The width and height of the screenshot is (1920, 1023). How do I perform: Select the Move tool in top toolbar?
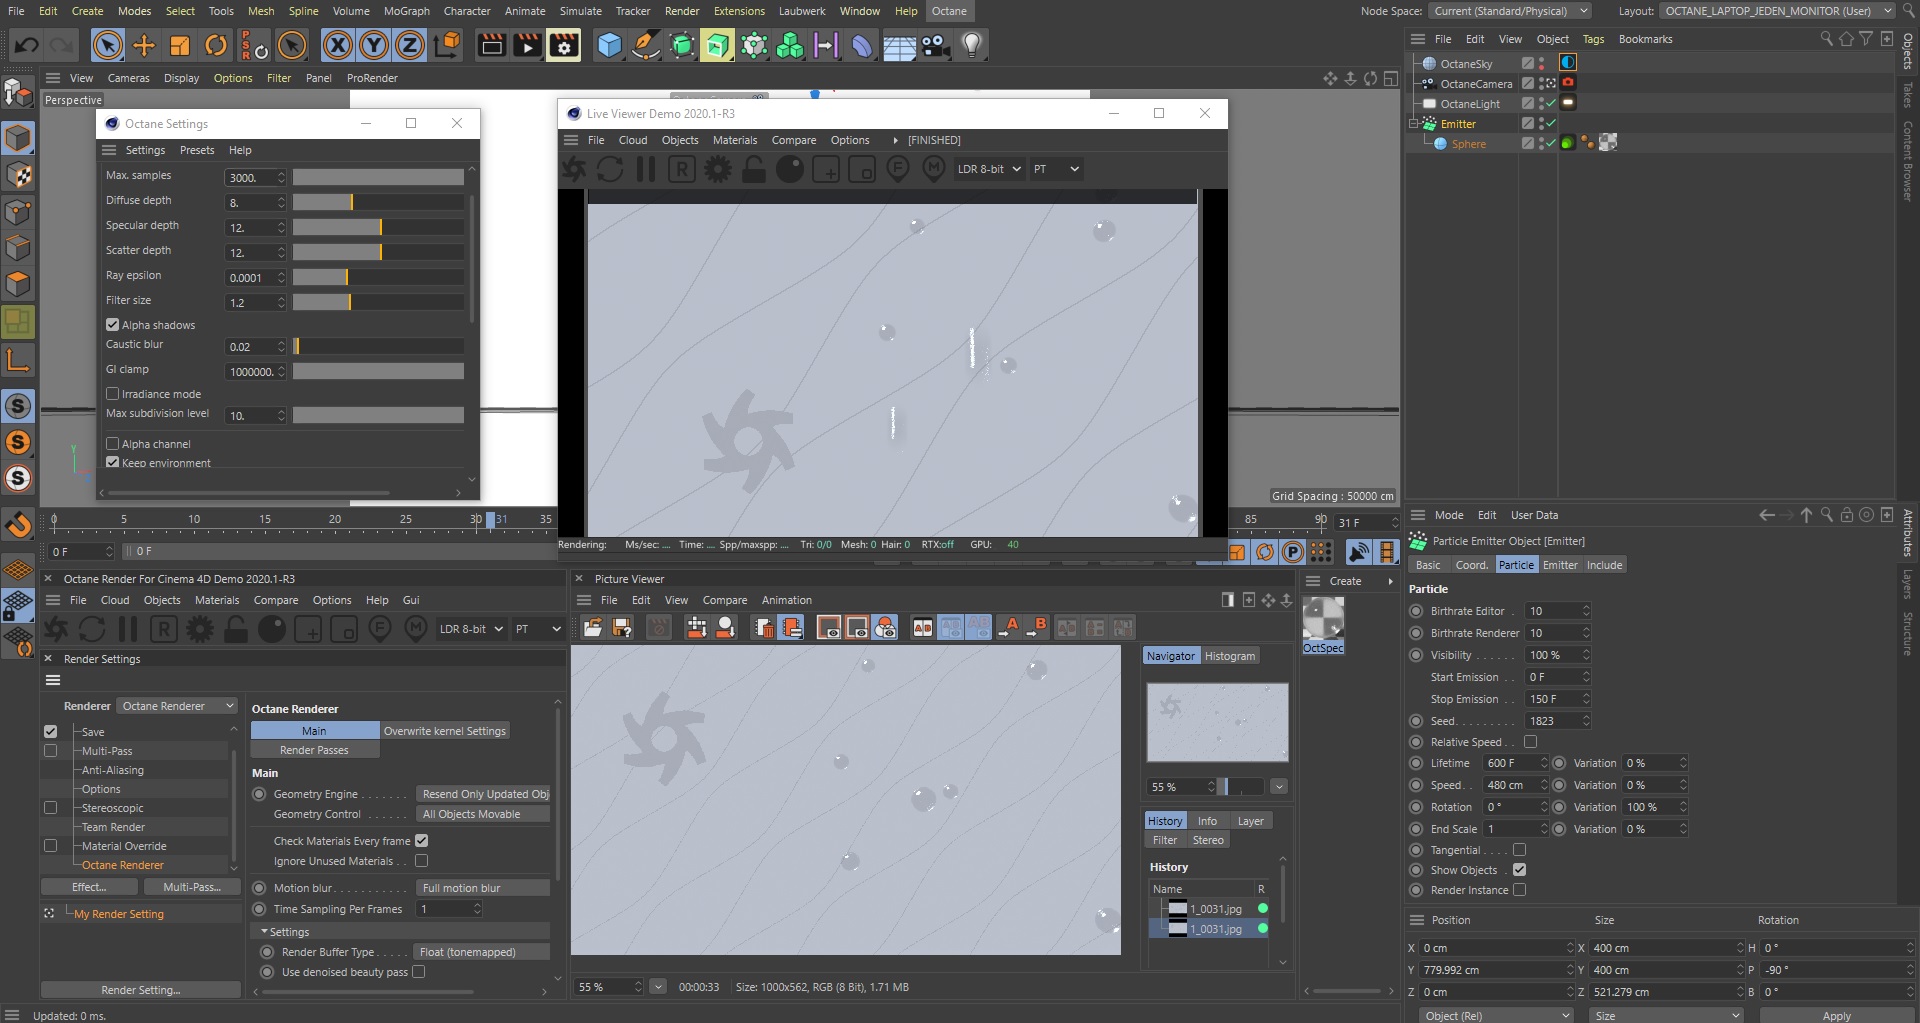144,45
